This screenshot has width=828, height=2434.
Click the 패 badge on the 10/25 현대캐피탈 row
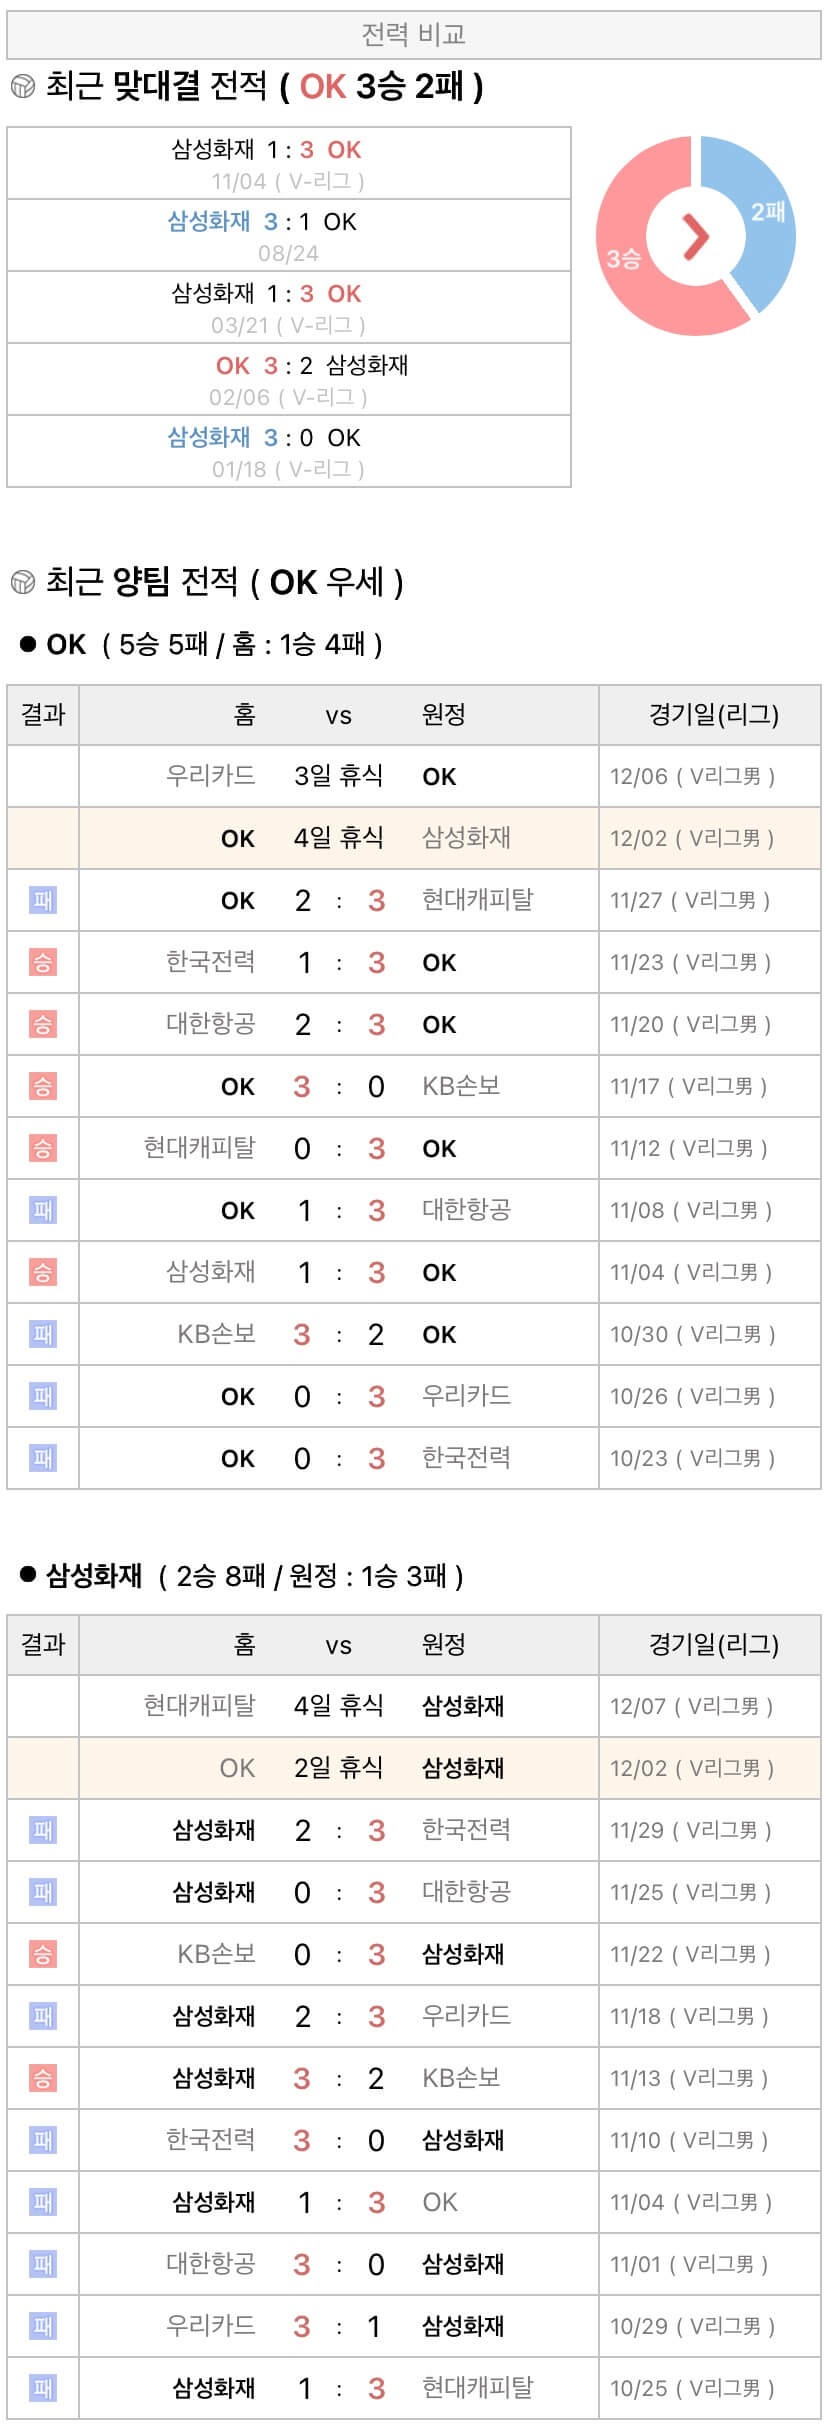pos(43,2388)
